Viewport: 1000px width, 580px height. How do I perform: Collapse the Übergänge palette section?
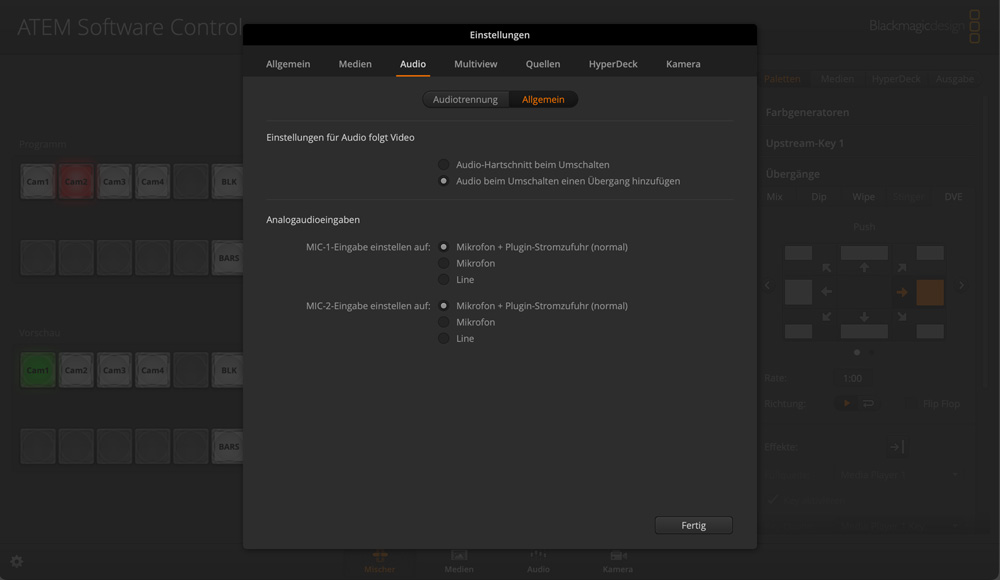792,174
